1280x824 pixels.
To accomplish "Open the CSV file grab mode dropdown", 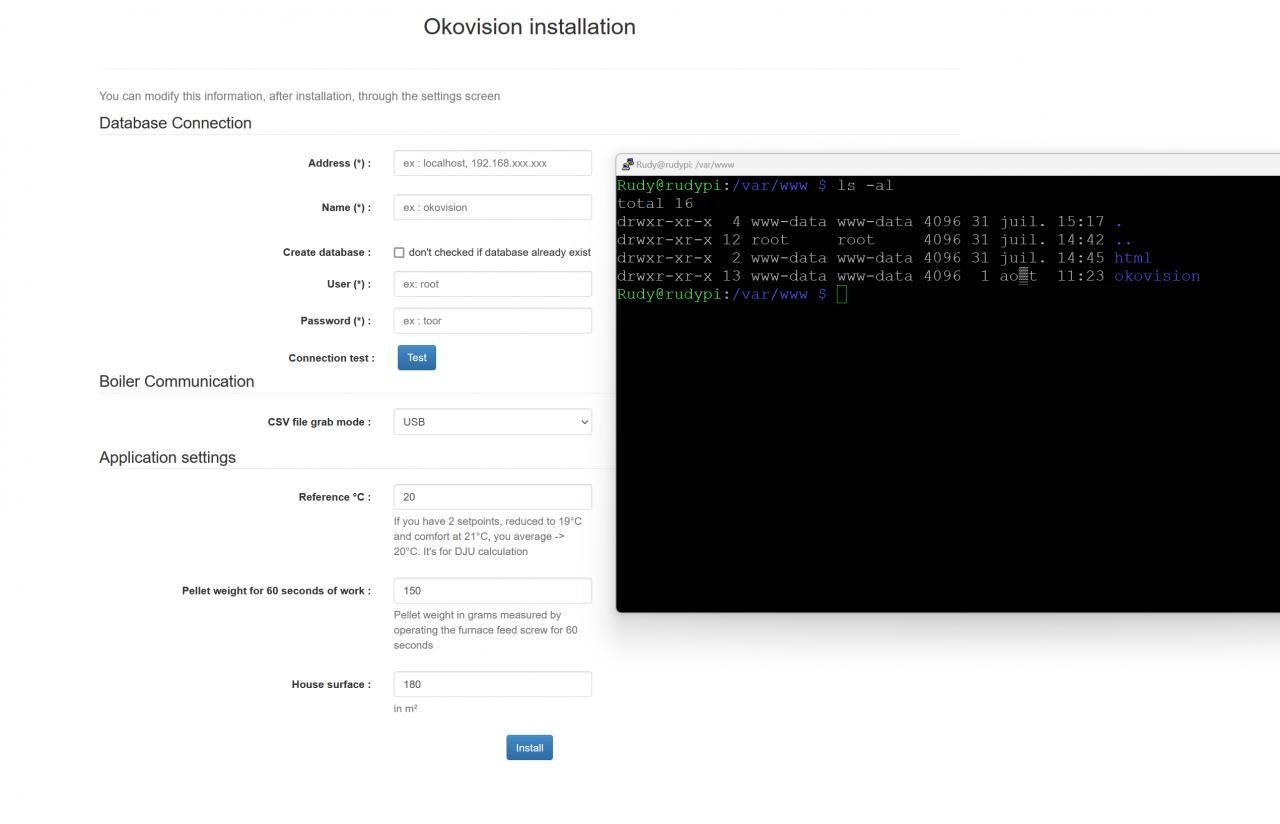I will [492, 422].
